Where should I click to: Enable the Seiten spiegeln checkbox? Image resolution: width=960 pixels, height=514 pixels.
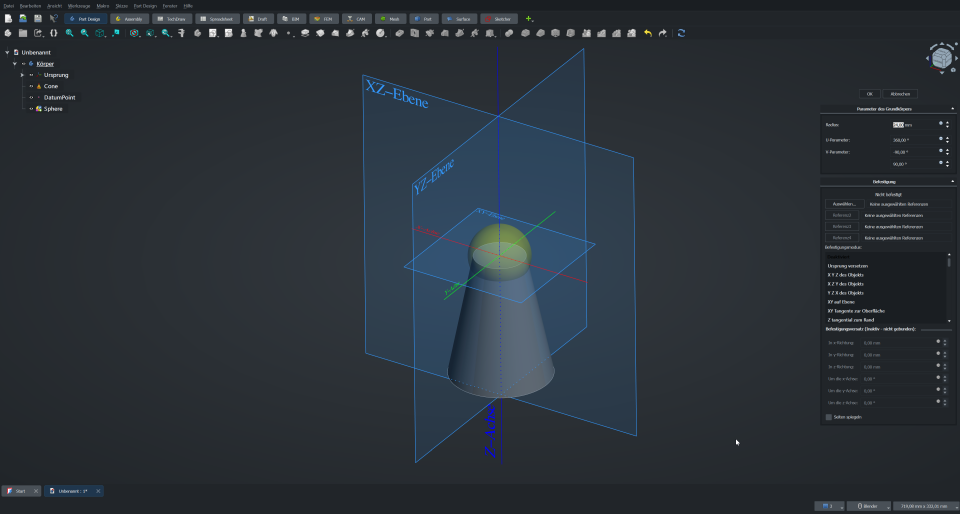click(828, 417)
